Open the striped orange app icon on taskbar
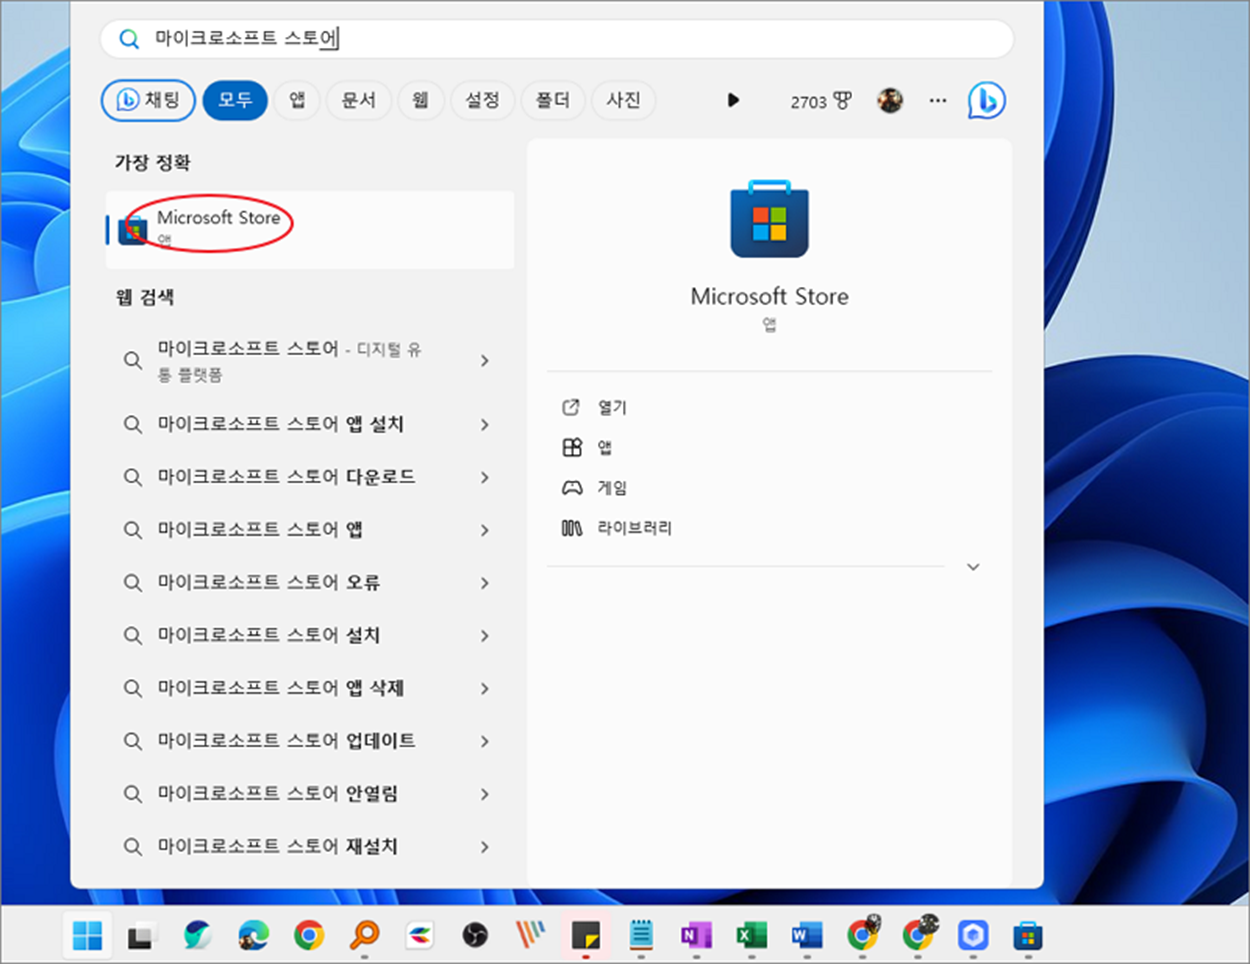Image resolution: width=1250 pixels, height=964 pixels. (530, 936)
